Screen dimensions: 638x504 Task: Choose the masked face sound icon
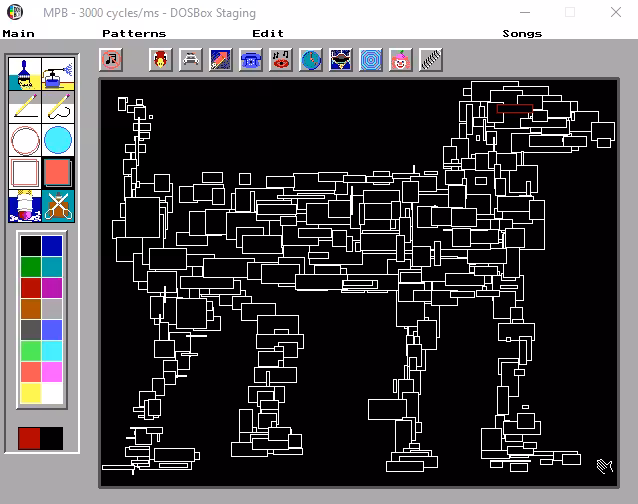(341, 60)
